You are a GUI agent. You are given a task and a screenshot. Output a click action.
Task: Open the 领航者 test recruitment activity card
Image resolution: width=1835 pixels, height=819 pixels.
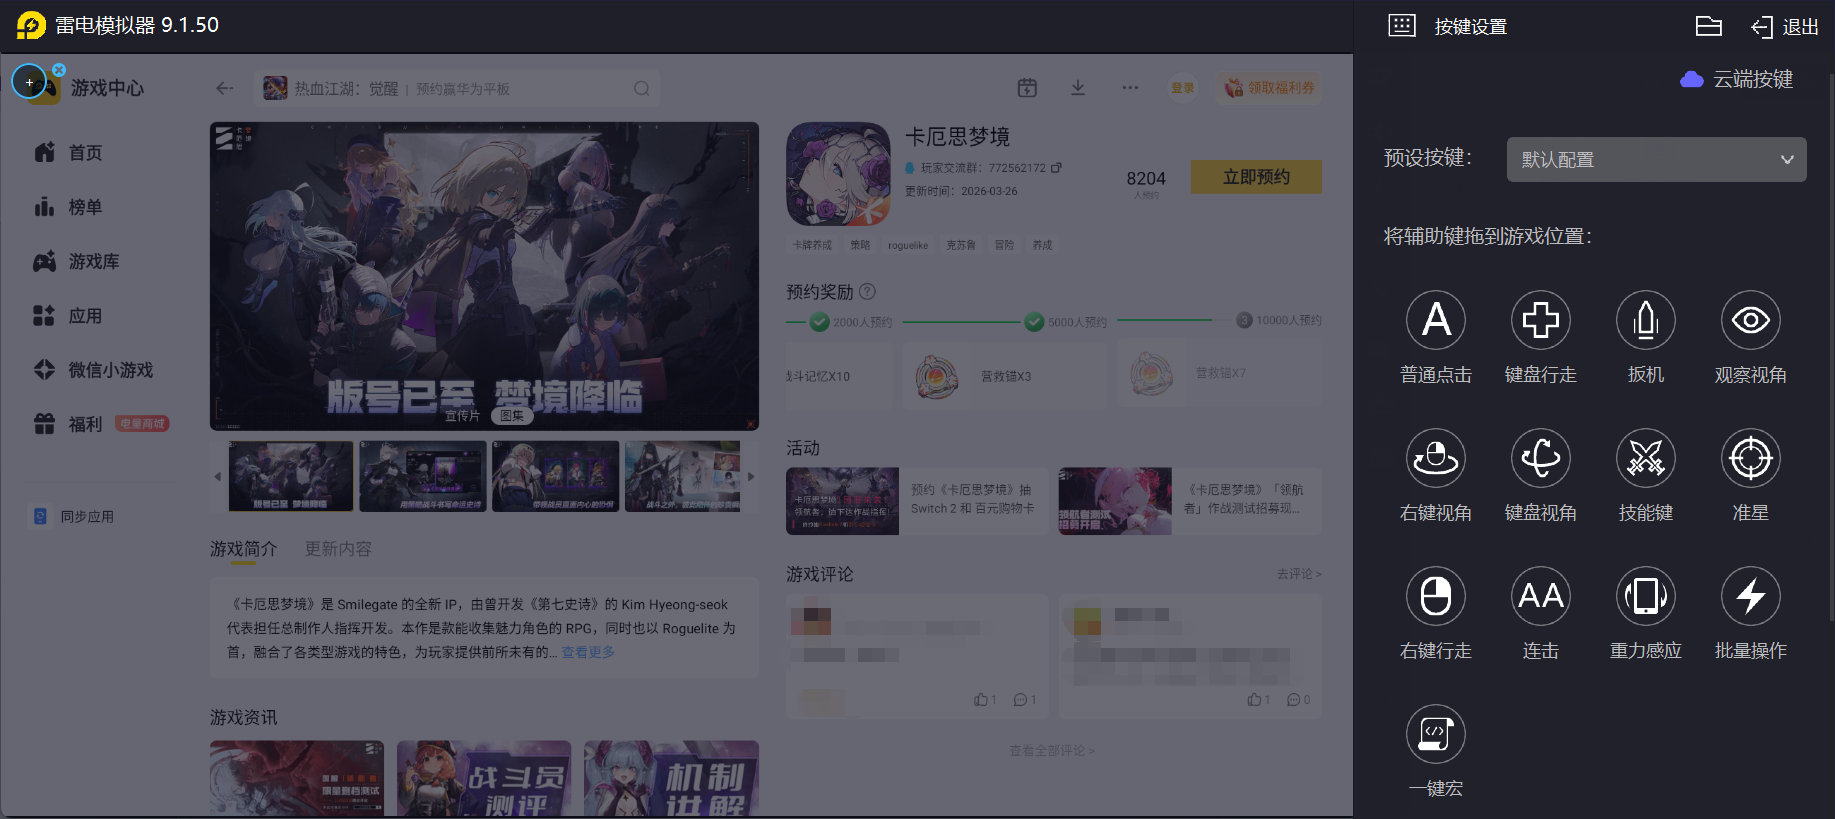click(x=1190, y=501)
